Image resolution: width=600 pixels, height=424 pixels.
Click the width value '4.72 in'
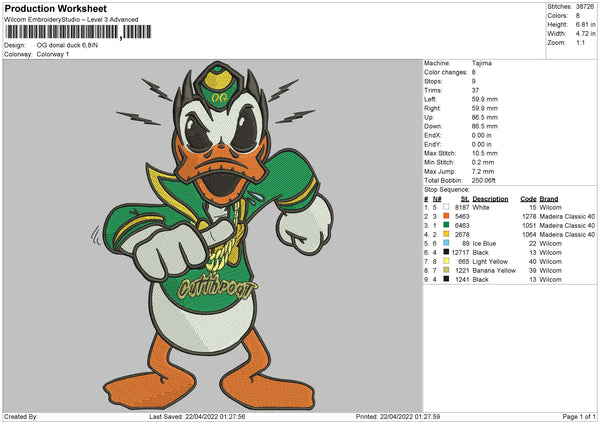(x=585, y=34)
